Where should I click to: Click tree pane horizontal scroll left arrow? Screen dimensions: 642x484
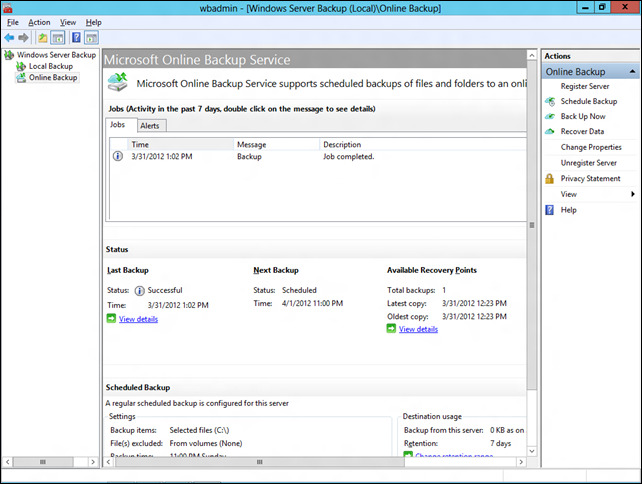[7, 462]
